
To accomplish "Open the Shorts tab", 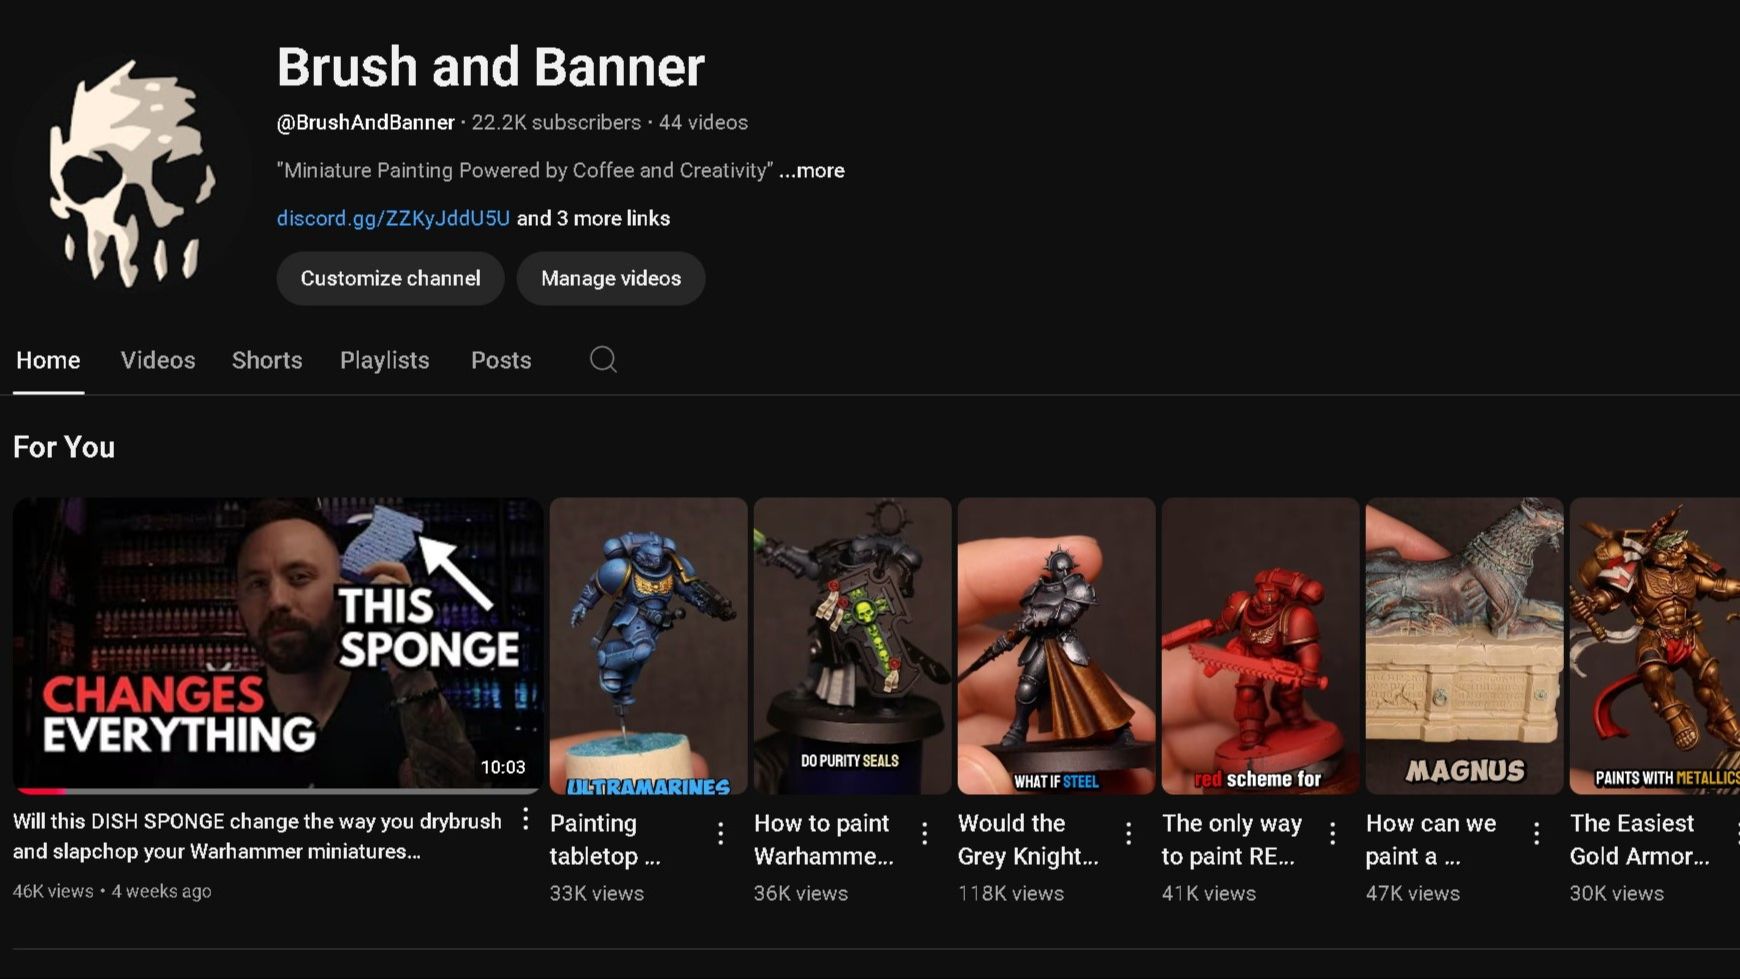I will pos(267,361).
